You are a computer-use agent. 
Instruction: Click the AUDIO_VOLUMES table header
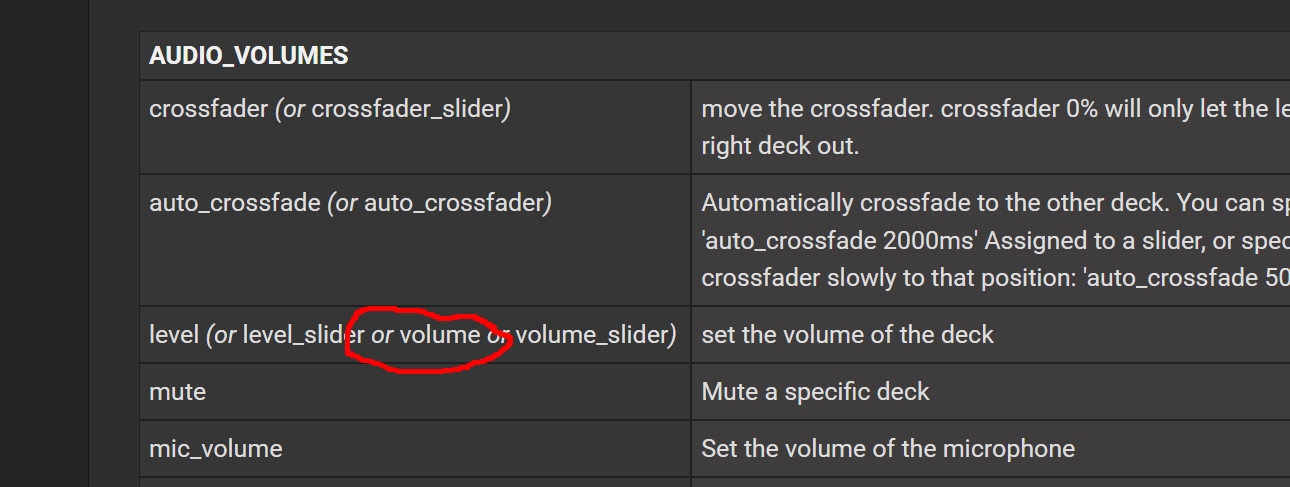click(x=248, y=56)
